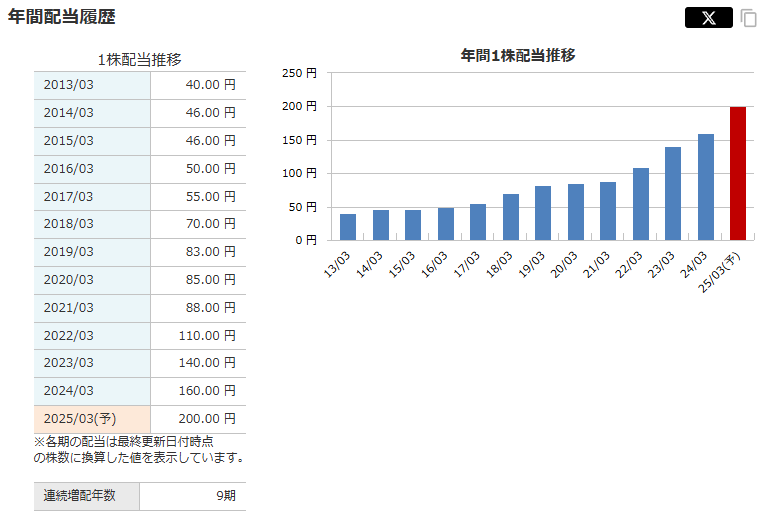
Task: Click the 1株配当推移 table caption
Action: coord(139,60)
